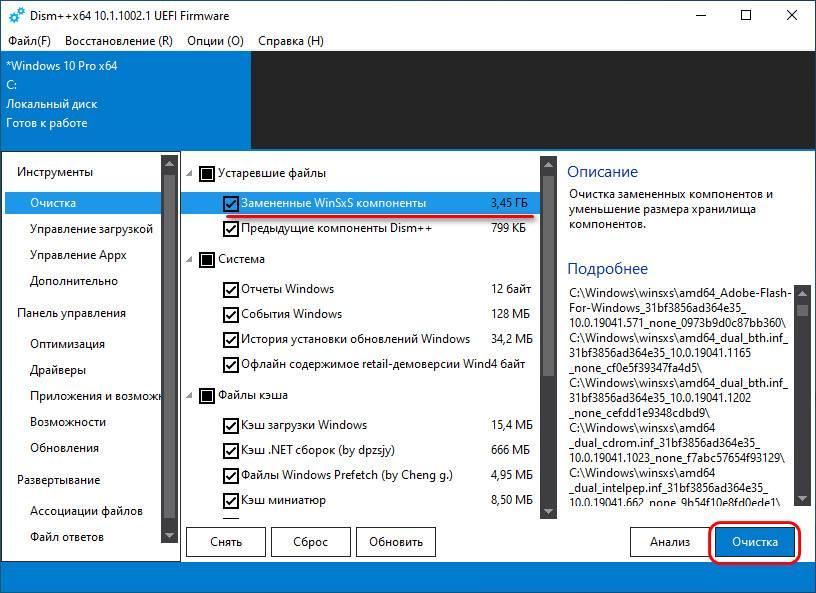Collapse the Система group
Viewport: 816px width, 593px height.
point(189,259)
